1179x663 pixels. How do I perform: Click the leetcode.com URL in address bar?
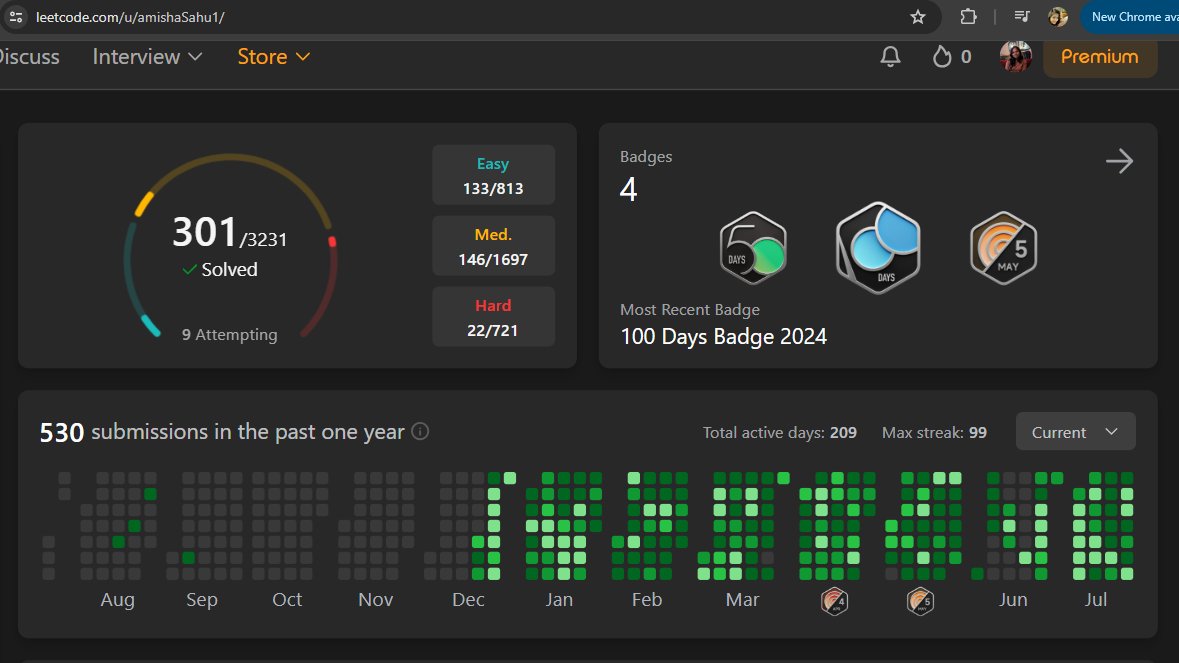130,17
